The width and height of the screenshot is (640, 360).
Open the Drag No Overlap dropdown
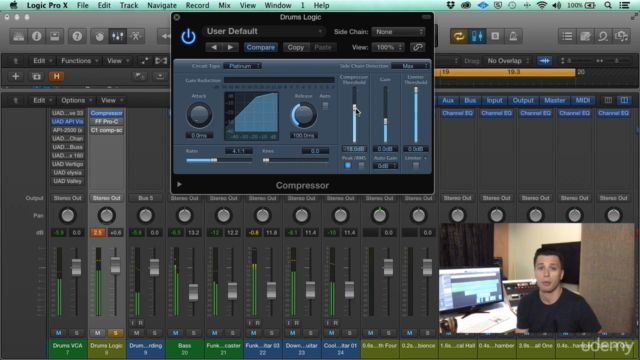(508, 61)
